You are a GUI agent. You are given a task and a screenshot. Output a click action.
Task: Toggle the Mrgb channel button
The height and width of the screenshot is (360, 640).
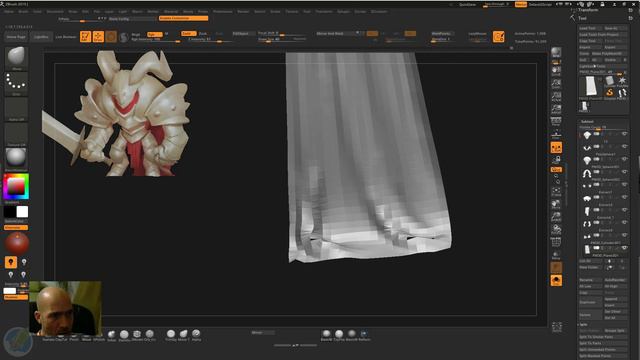[x=136, y=35]
